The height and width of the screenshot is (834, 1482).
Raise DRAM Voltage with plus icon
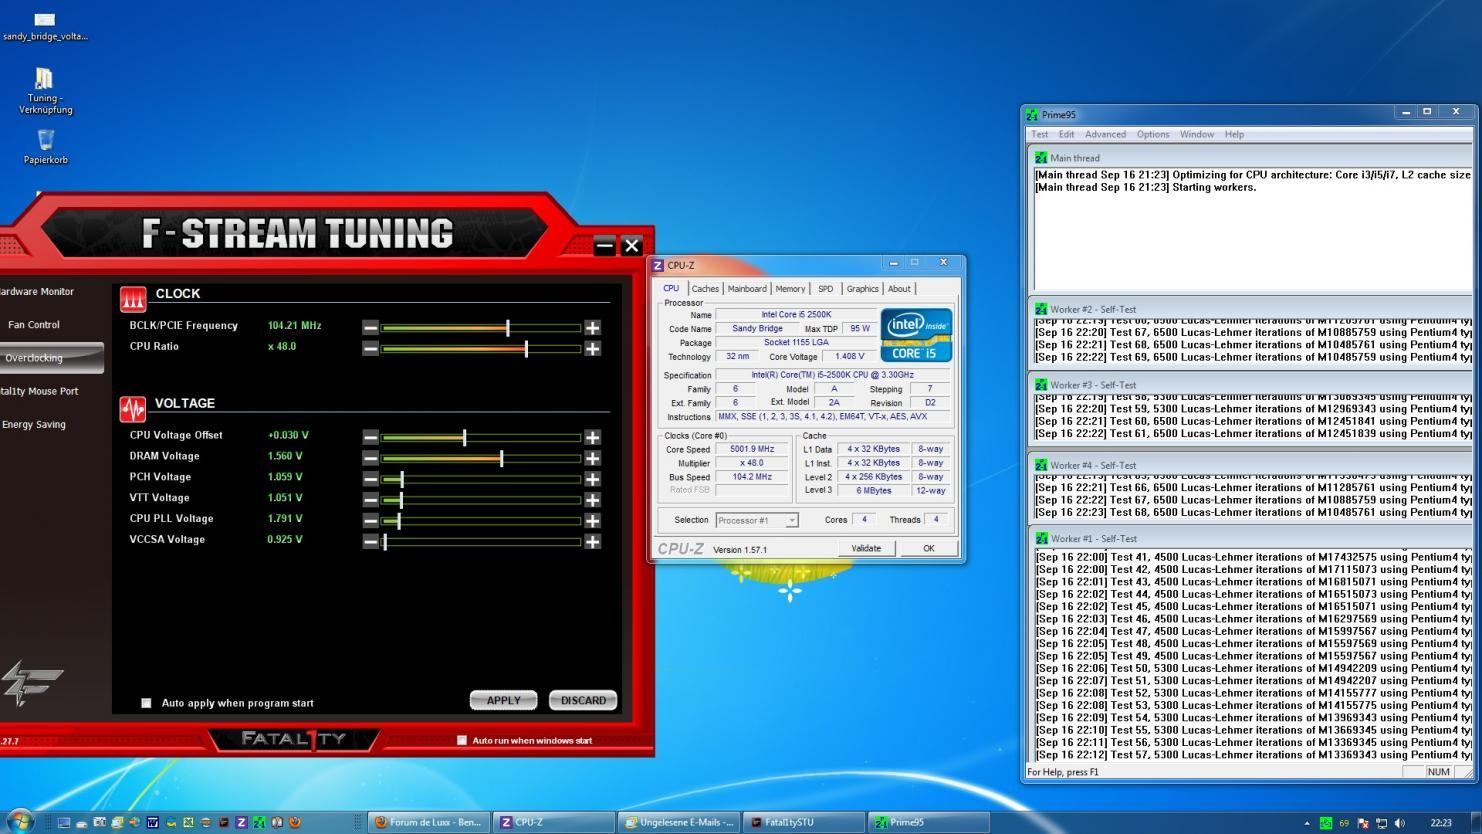[592, 458]
